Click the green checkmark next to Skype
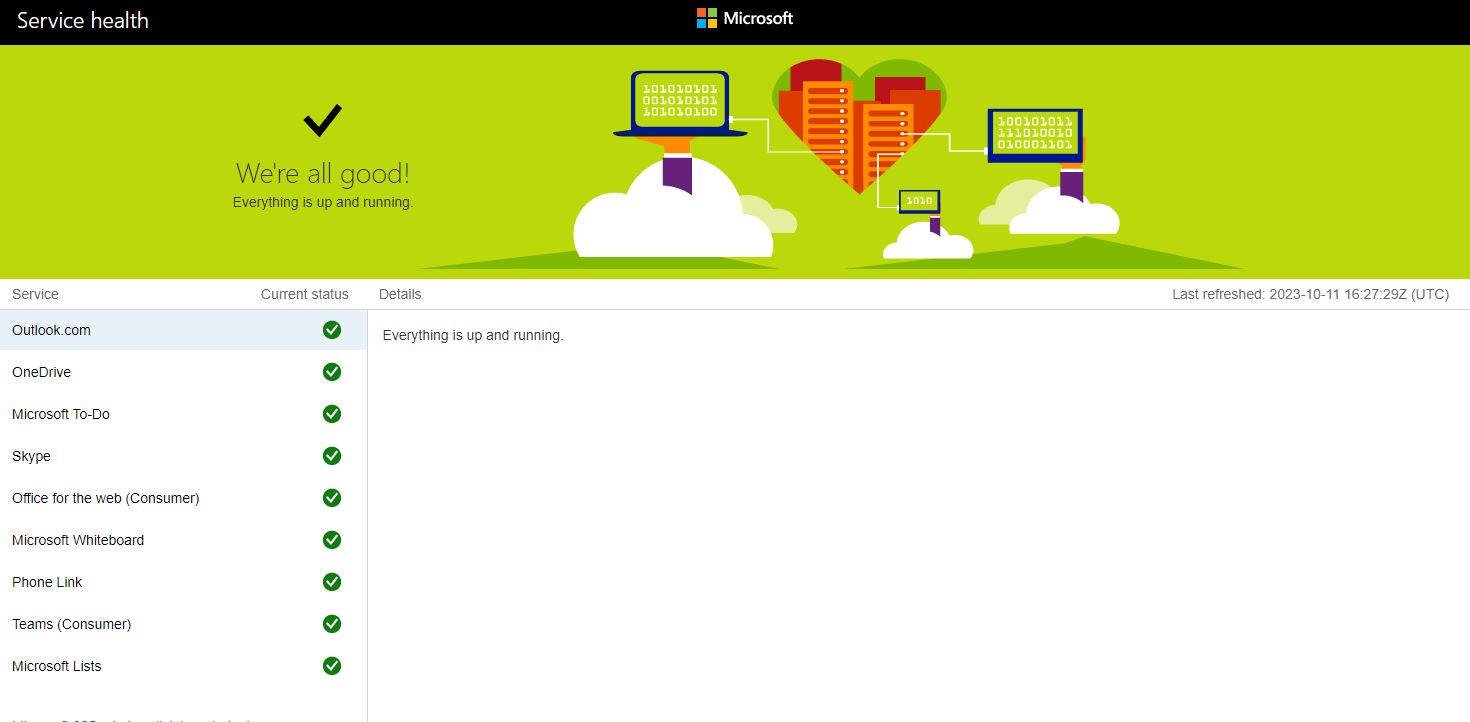The image size is (1470, 722). pyautogui.click(x=331, y=455)
